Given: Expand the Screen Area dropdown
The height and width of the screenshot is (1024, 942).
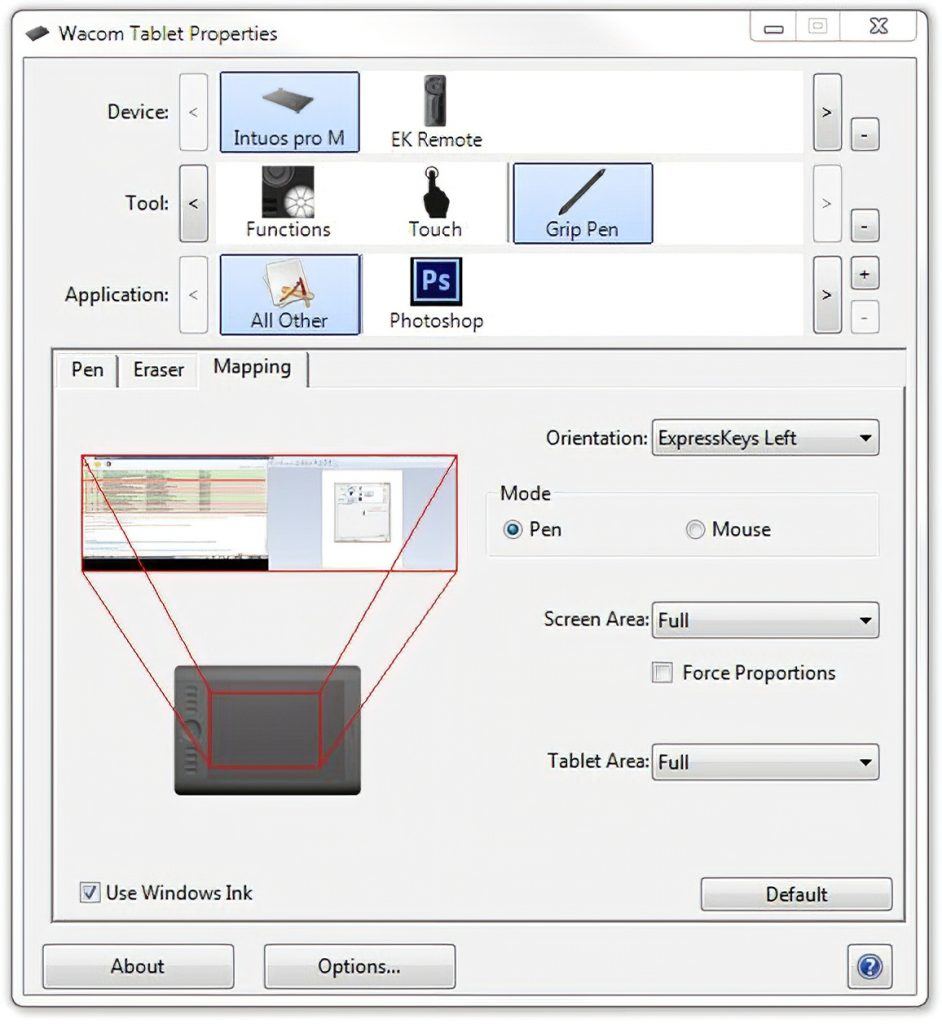Looking at the screenshot, I should tap(765, 620).
